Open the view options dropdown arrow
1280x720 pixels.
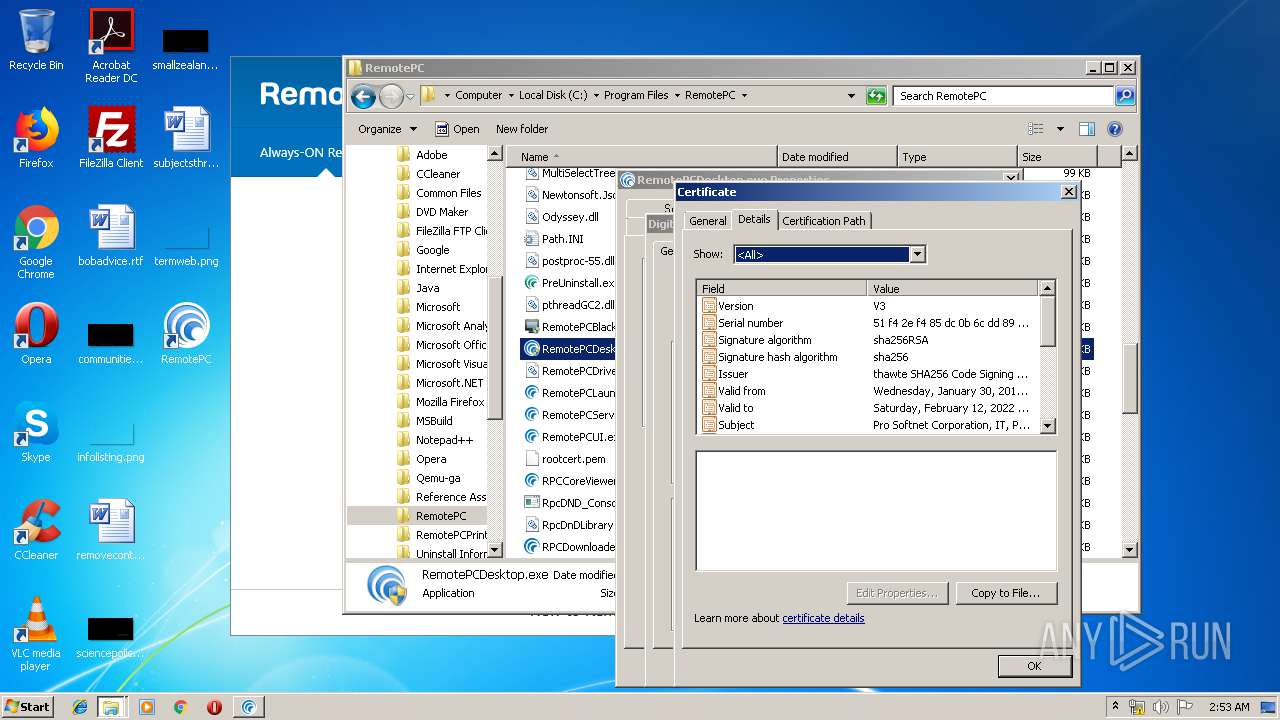pos(1060,129)
